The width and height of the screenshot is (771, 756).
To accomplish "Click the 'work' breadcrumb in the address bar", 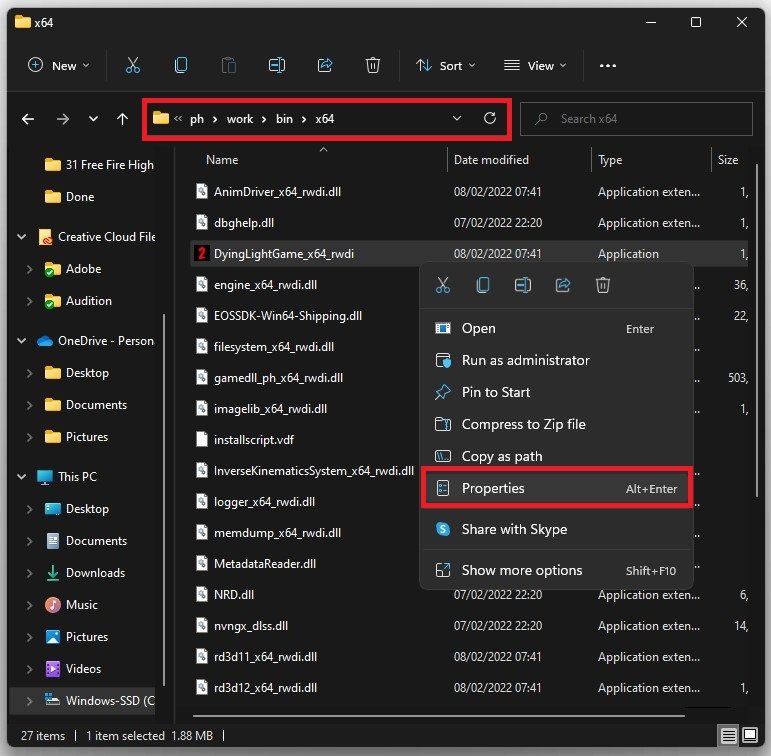I will pyautogui.click(x=240, y=119).
